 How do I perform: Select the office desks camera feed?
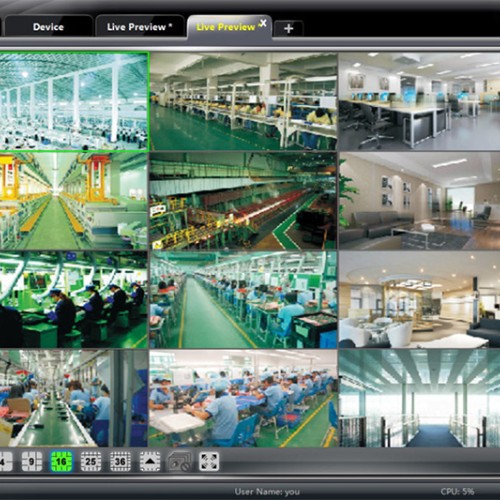[x=419, y=101]
